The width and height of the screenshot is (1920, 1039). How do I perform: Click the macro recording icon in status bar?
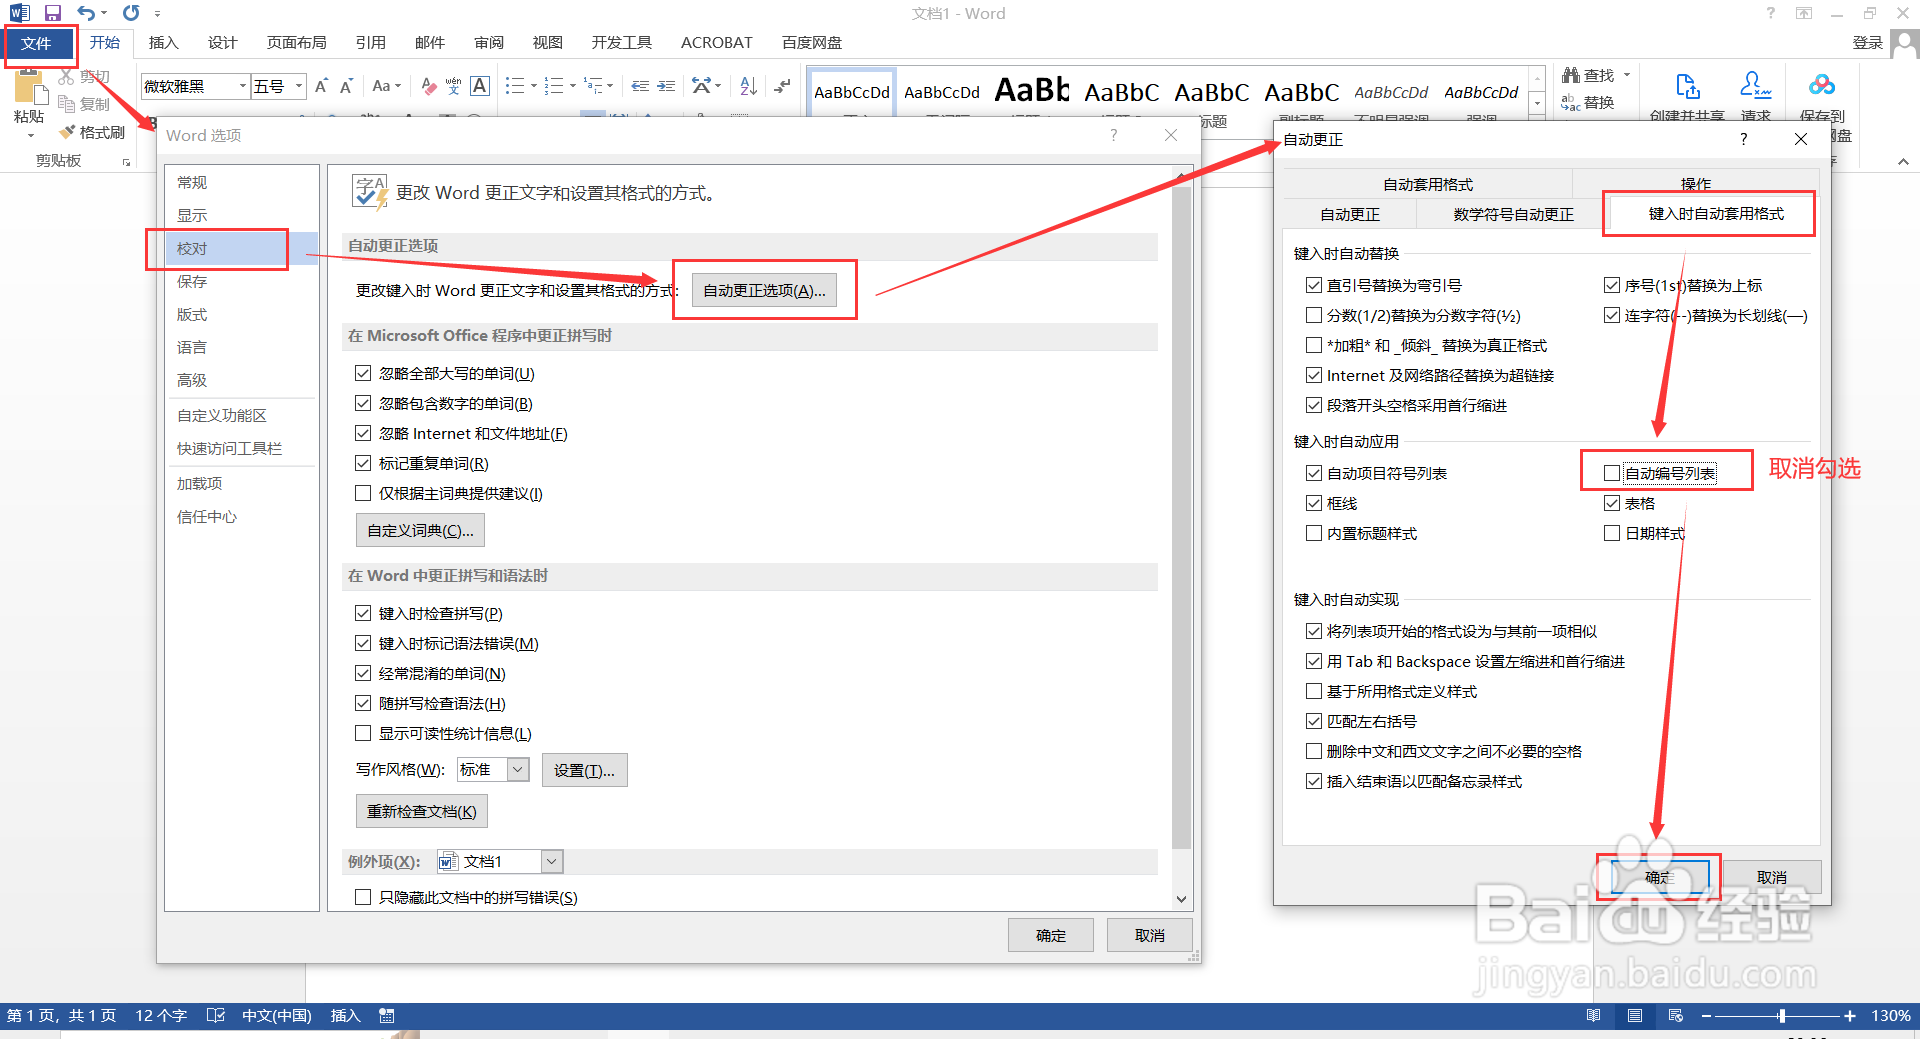click(387, 1015)
